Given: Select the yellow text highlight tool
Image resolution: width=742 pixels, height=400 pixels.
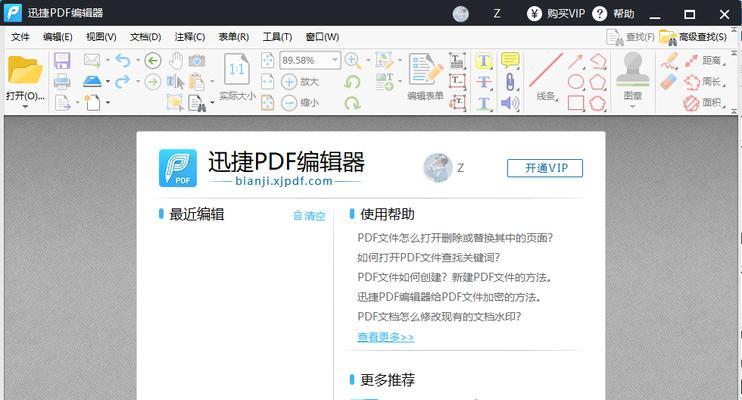Looking at the screenshot, I should [x=484, y=61].
